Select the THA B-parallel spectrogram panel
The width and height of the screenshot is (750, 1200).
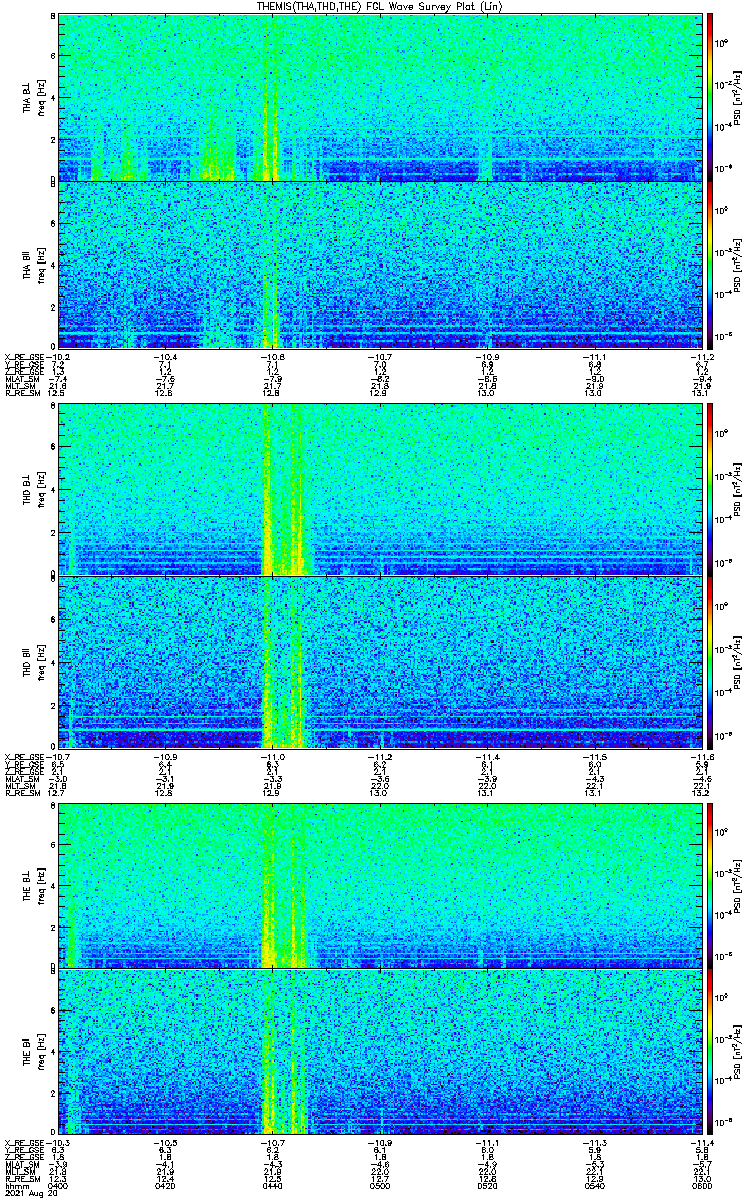[380, 264]
